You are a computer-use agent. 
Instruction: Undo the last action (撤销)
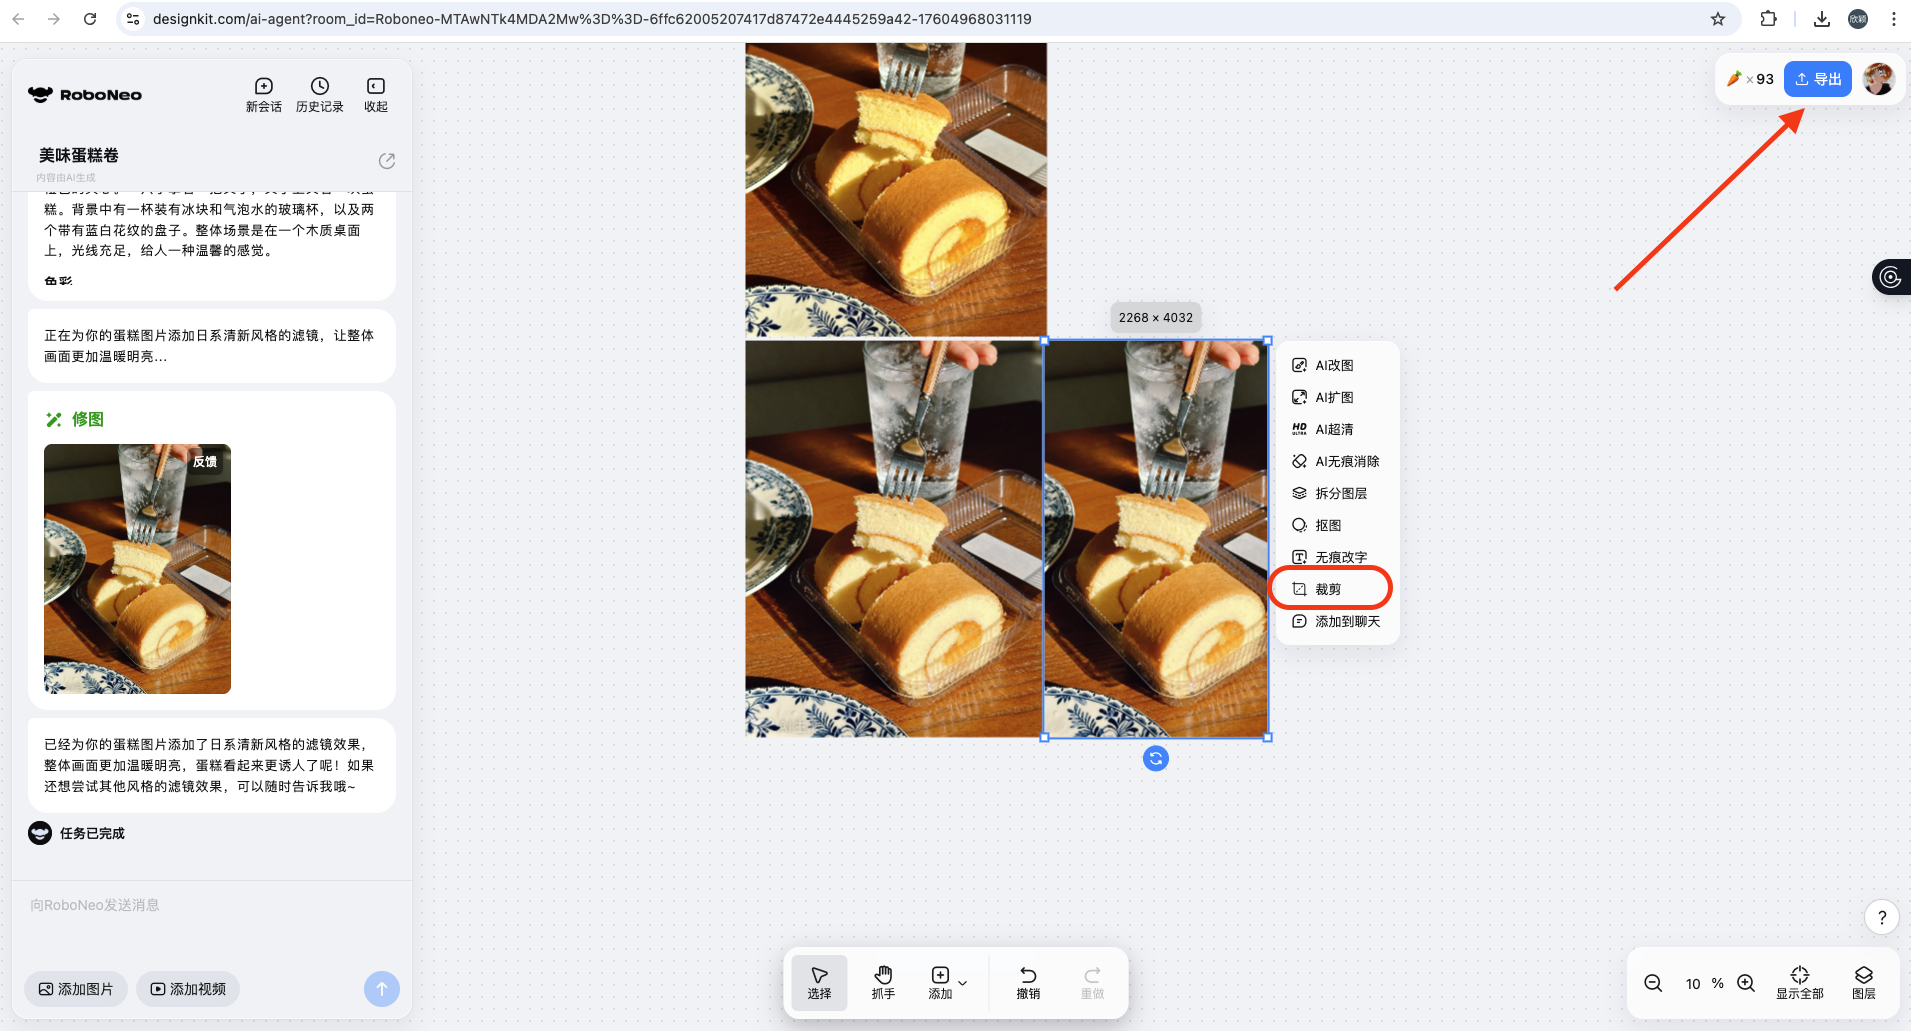pos(1028,982)
